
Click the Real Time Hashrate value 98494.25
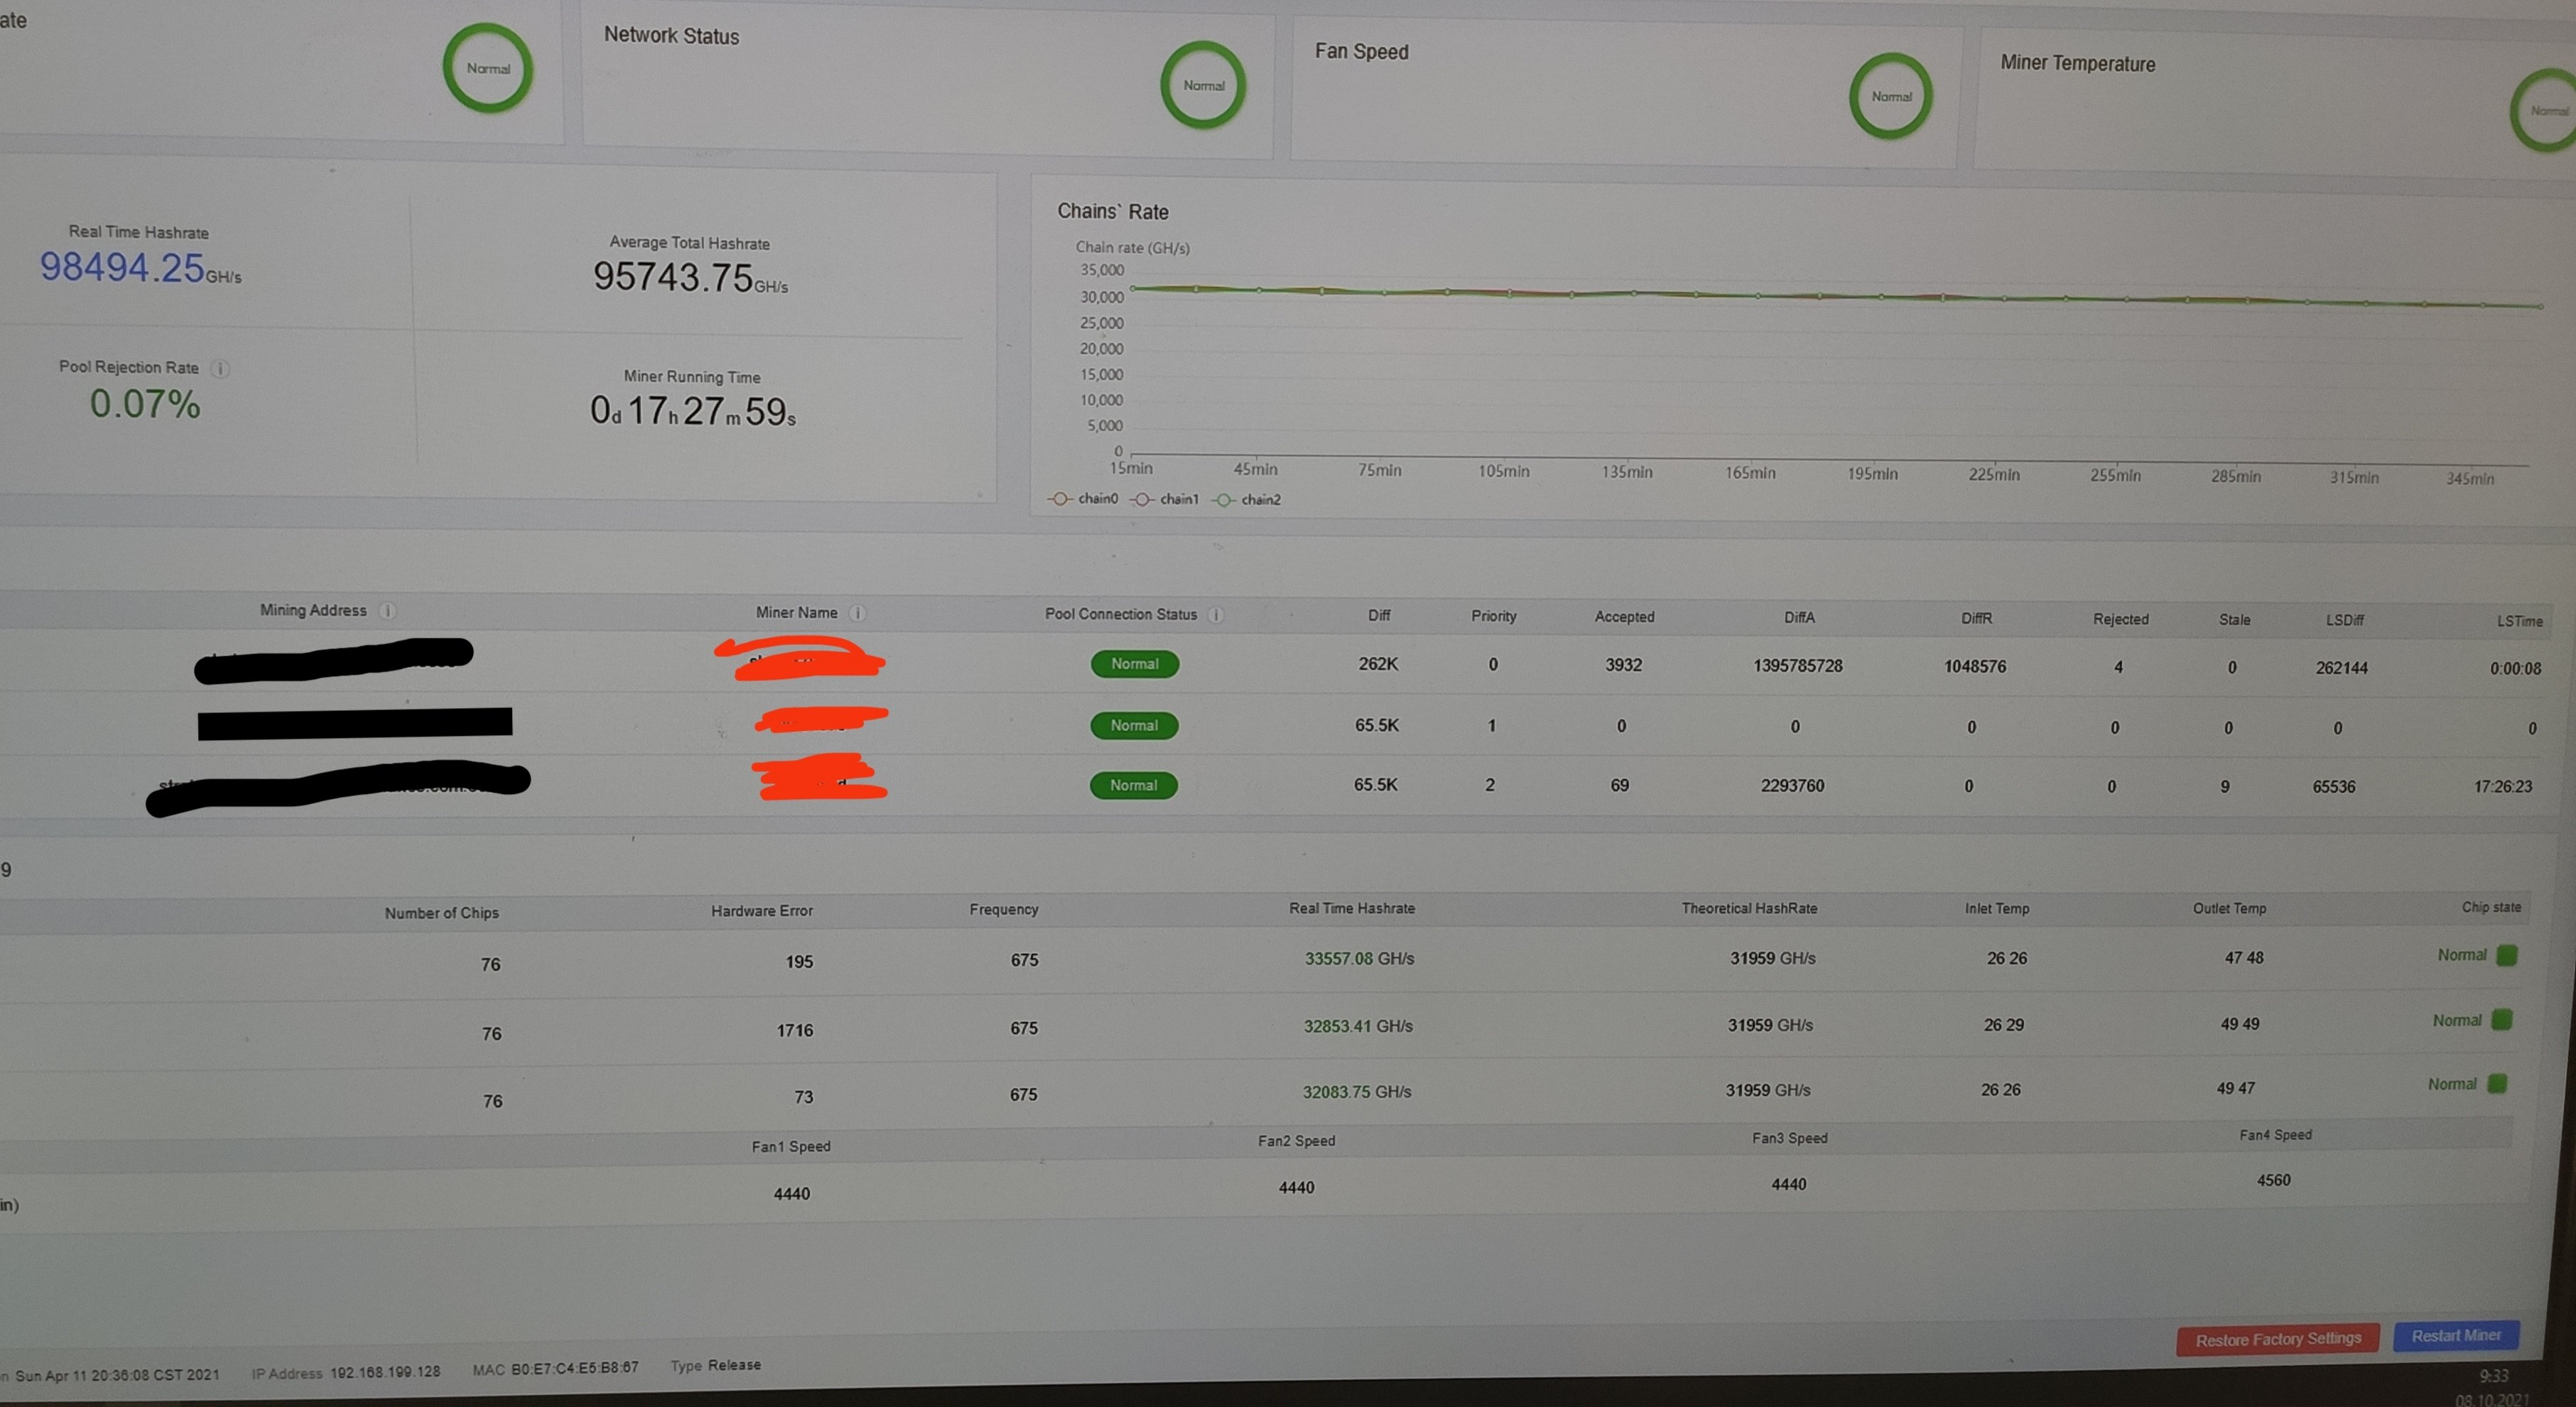click(122, 267)
